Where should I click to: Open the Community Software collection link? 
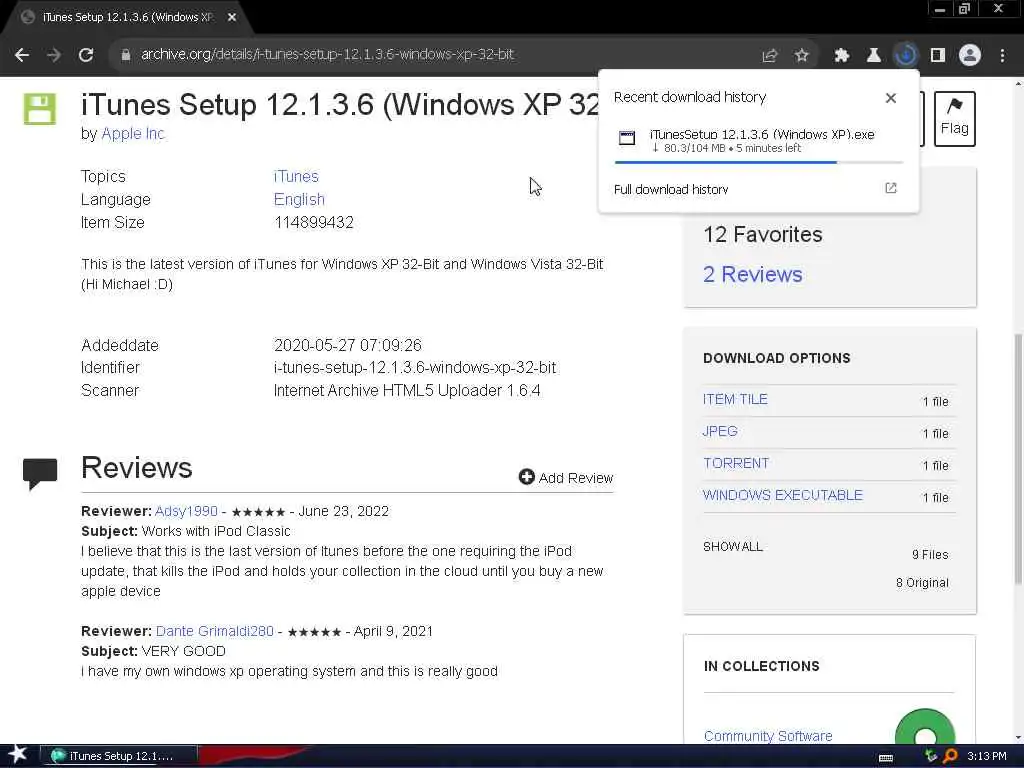tap(768, 736)
